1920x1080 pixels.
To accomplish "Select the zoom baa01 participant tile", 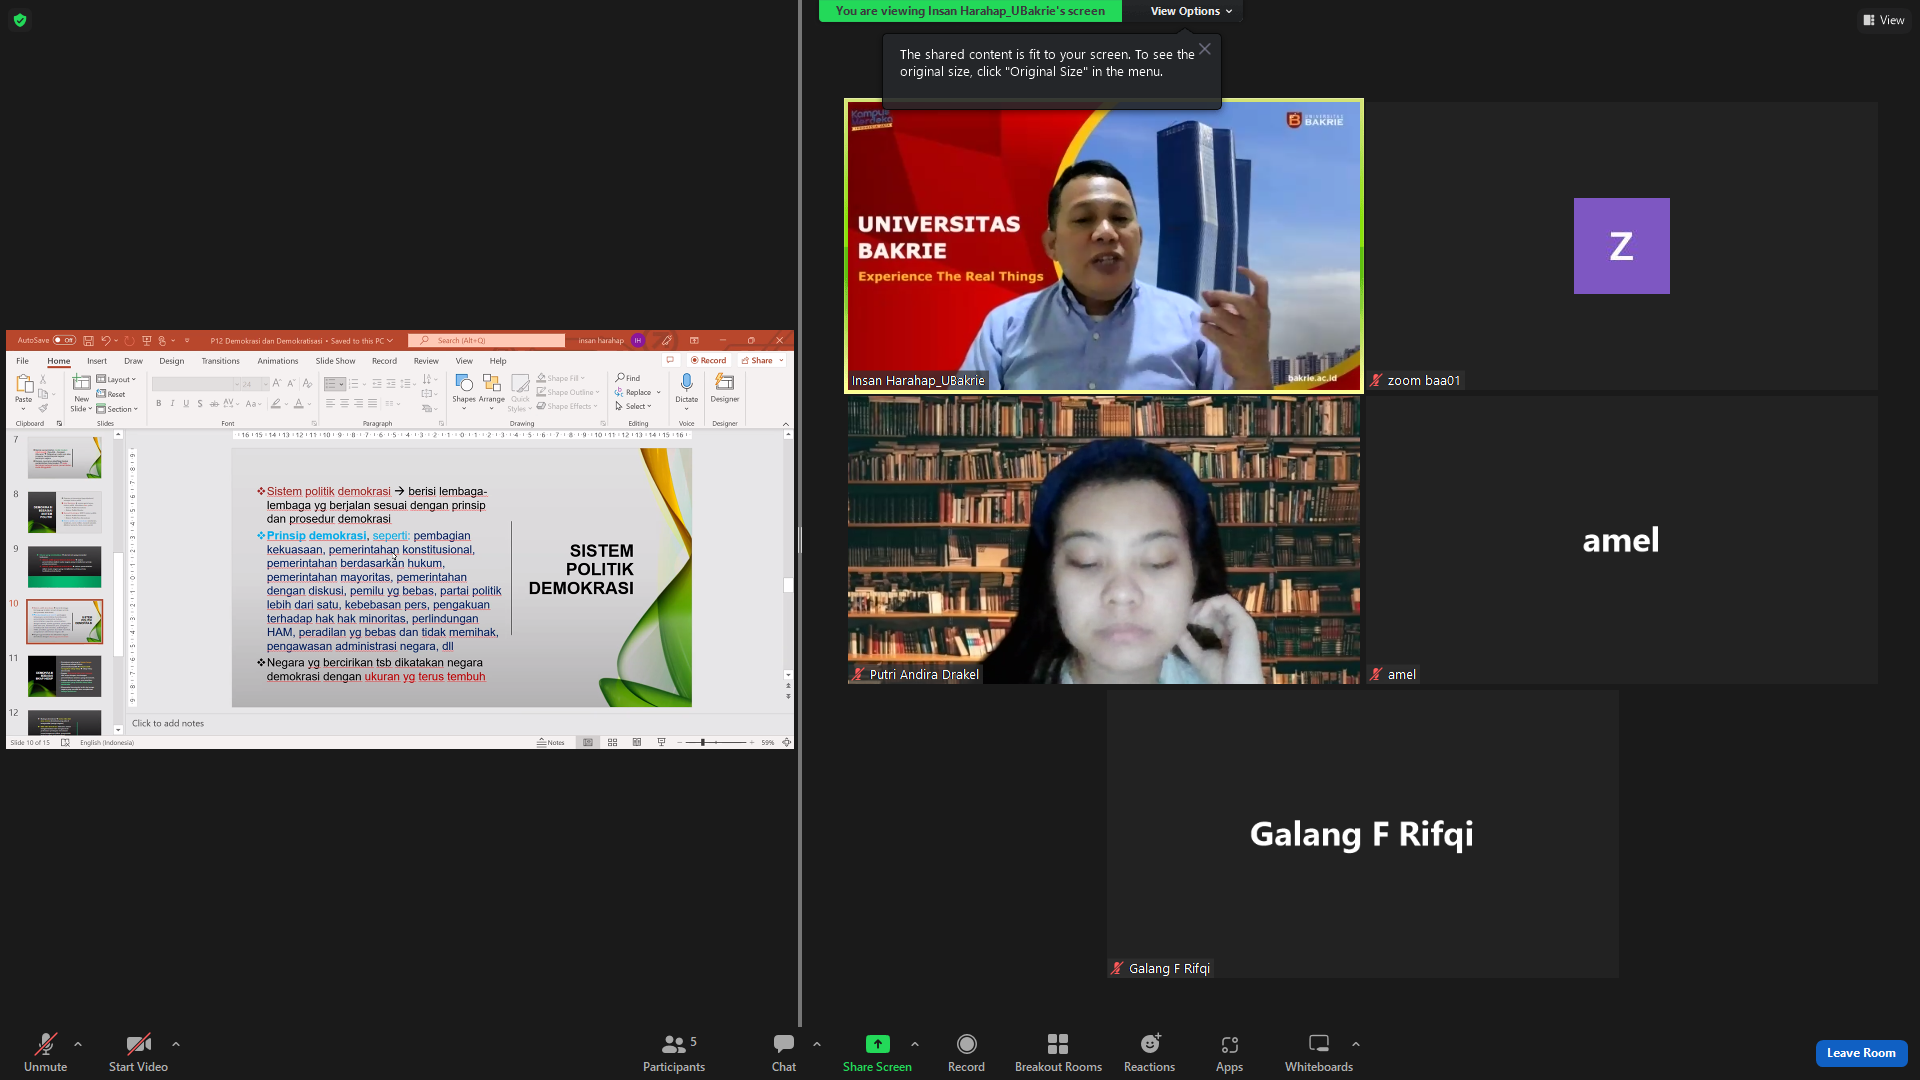I will (1622, 246).
